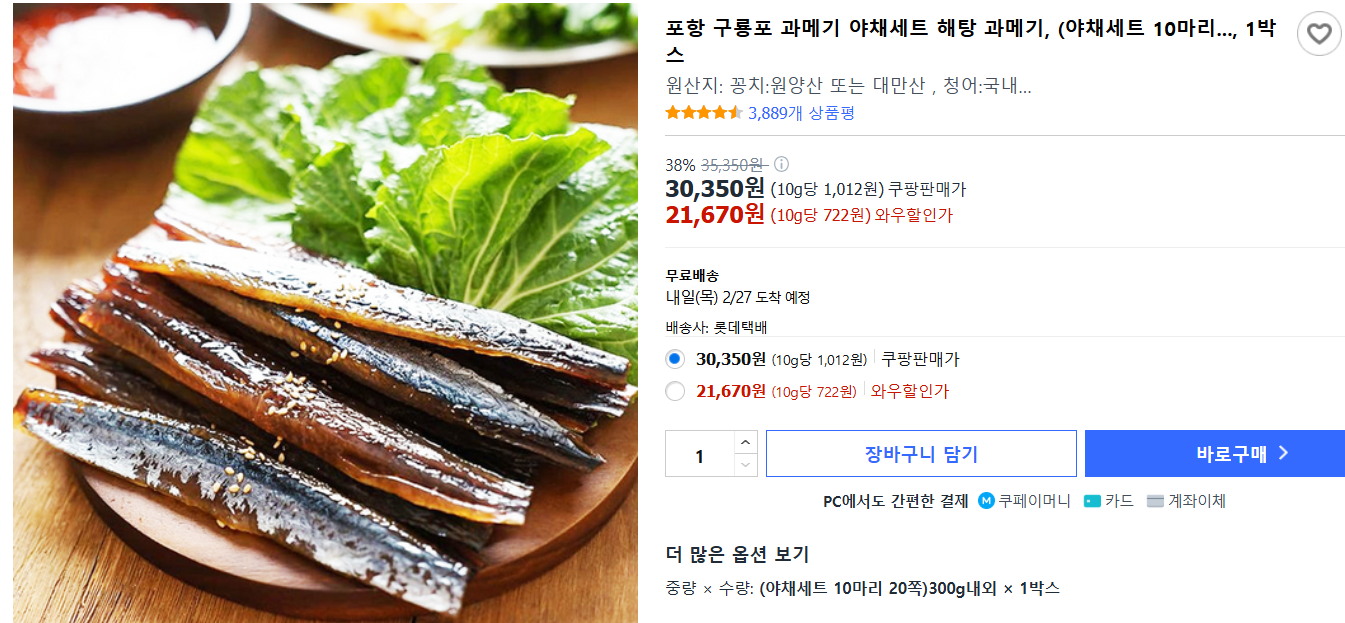Click the bank transfer icon
The width and height of the screenshot is (1345, 623).
pos(1155,501)
